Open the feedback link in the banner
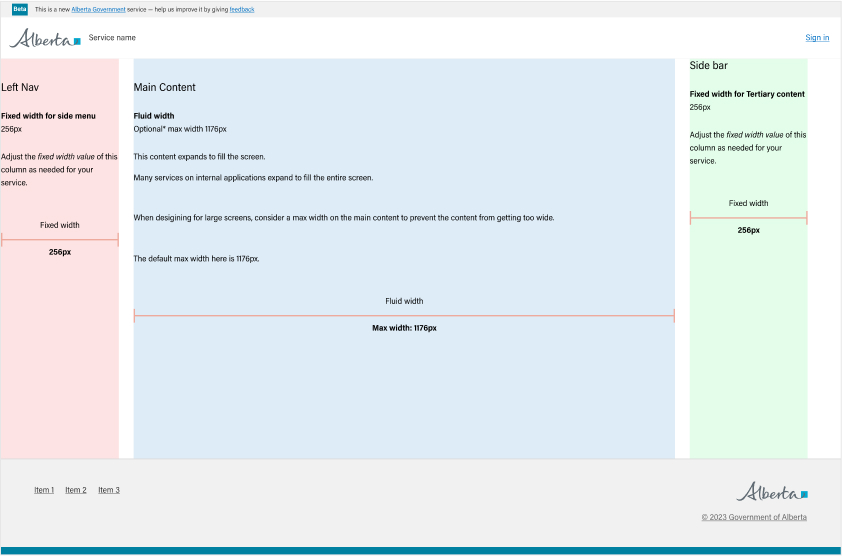The image size is (842, 556). pos(242,9)
